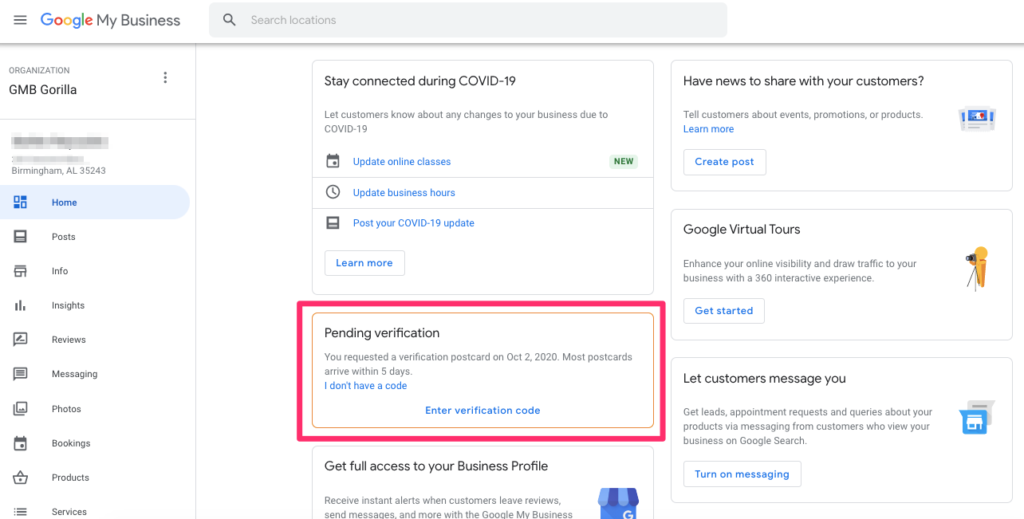Click Get full access to your Business Profile heading
Viewport: 1024px width, 519px height.
[x=436, y=466]
